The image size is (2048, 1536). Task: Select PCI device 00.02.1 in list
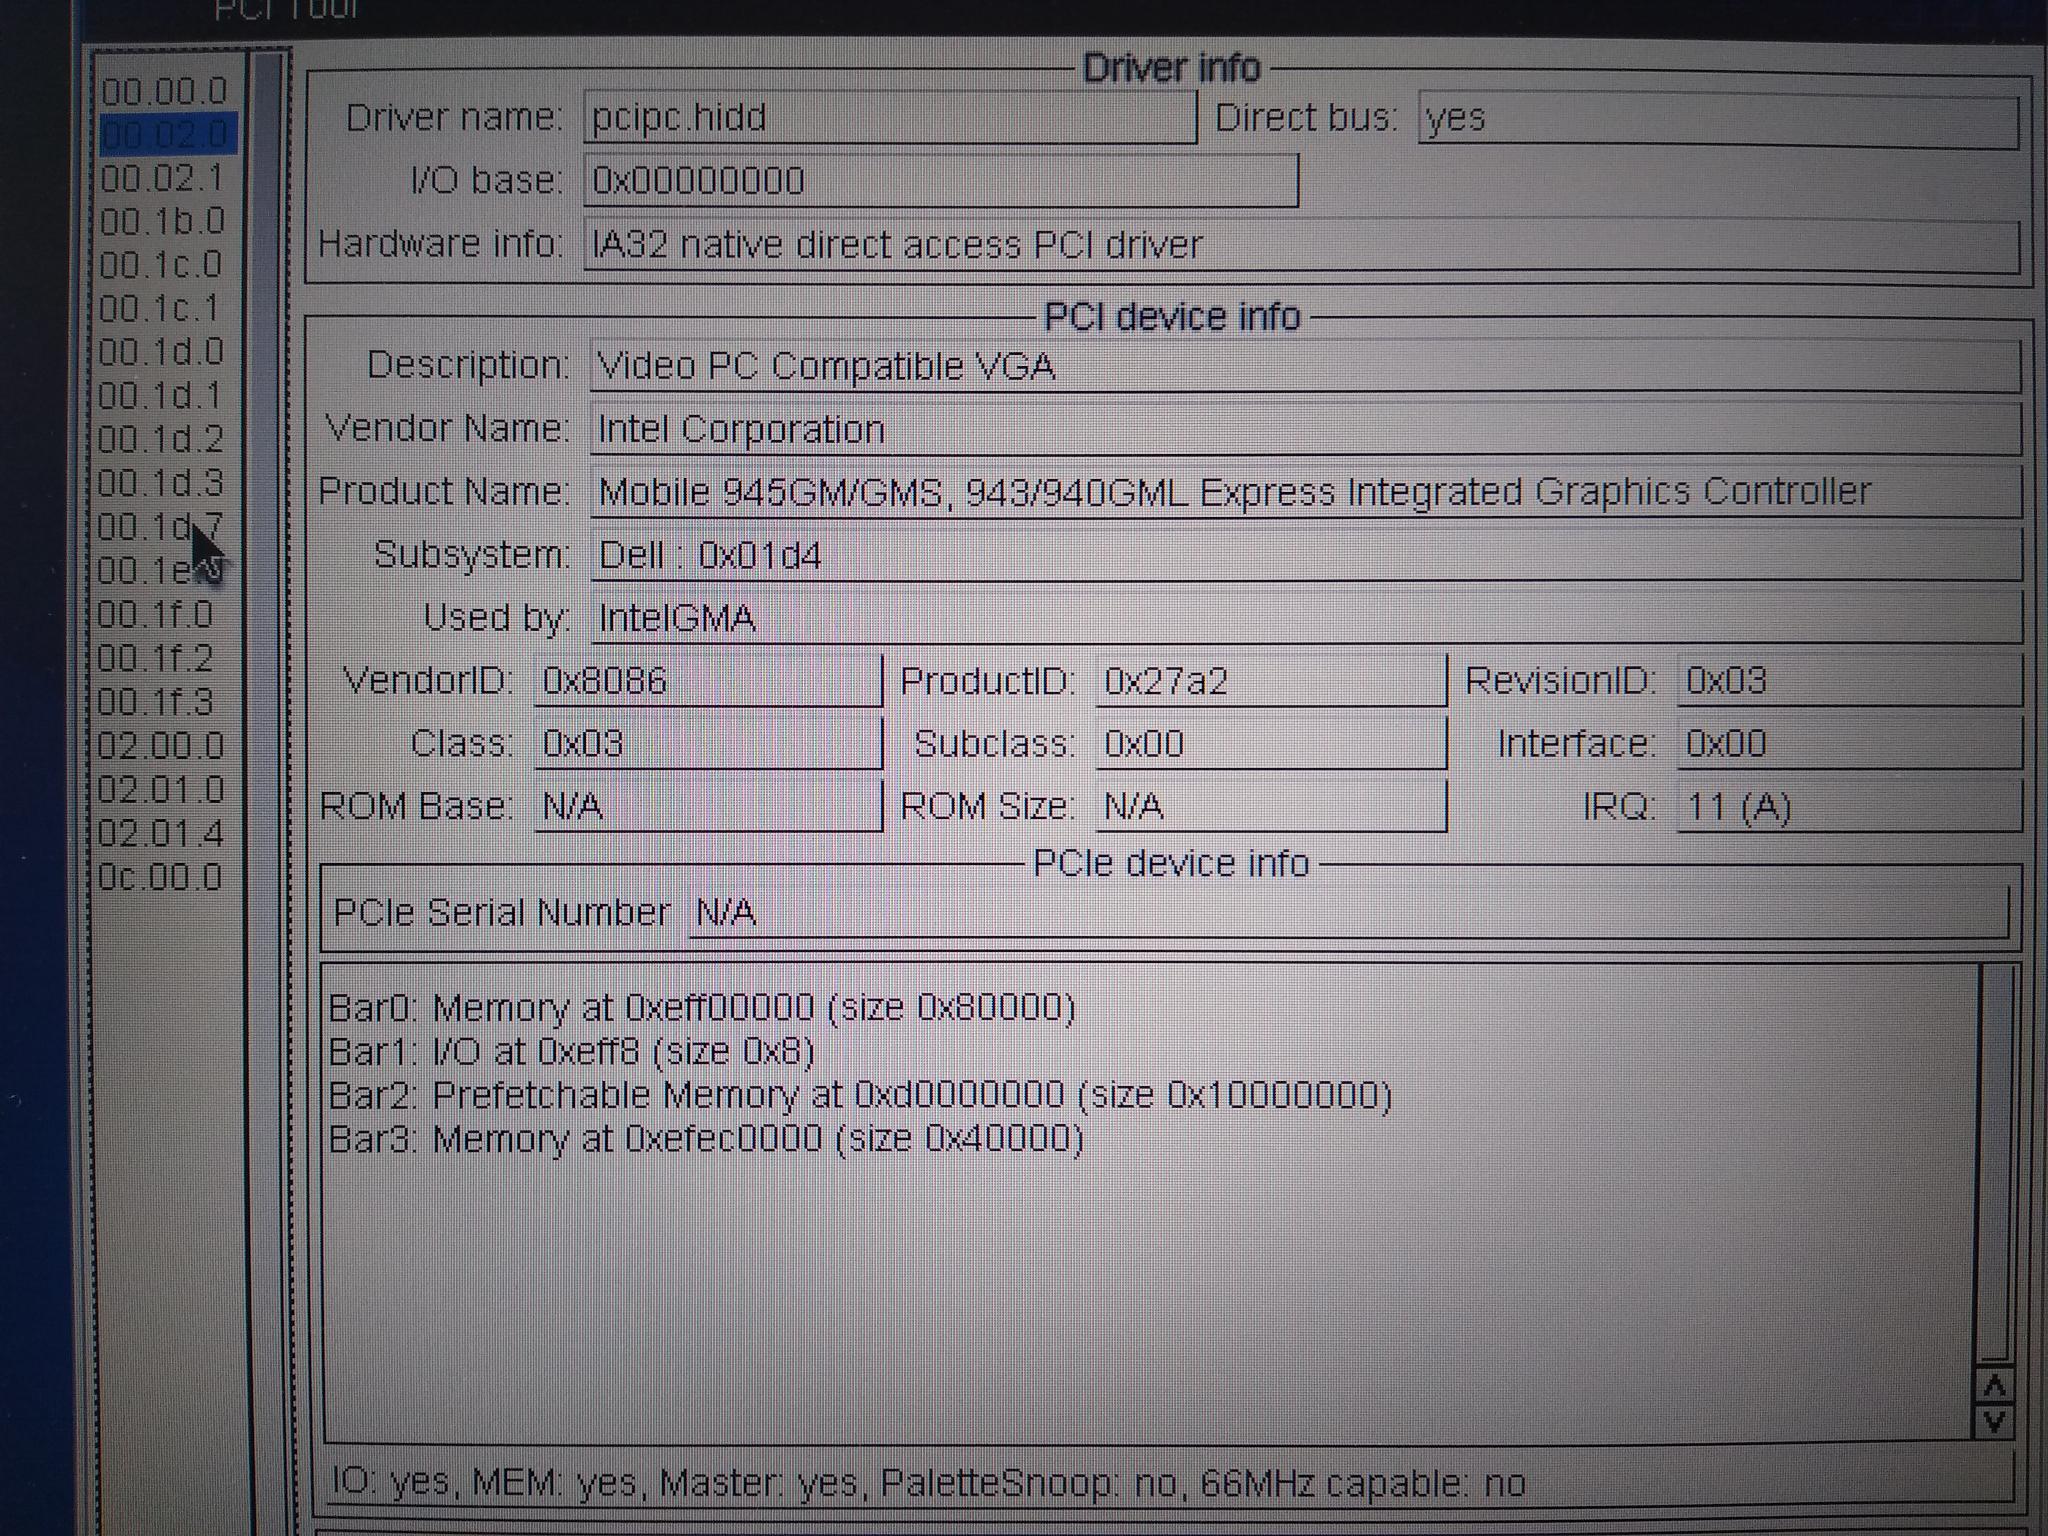(x=163, y=179)
